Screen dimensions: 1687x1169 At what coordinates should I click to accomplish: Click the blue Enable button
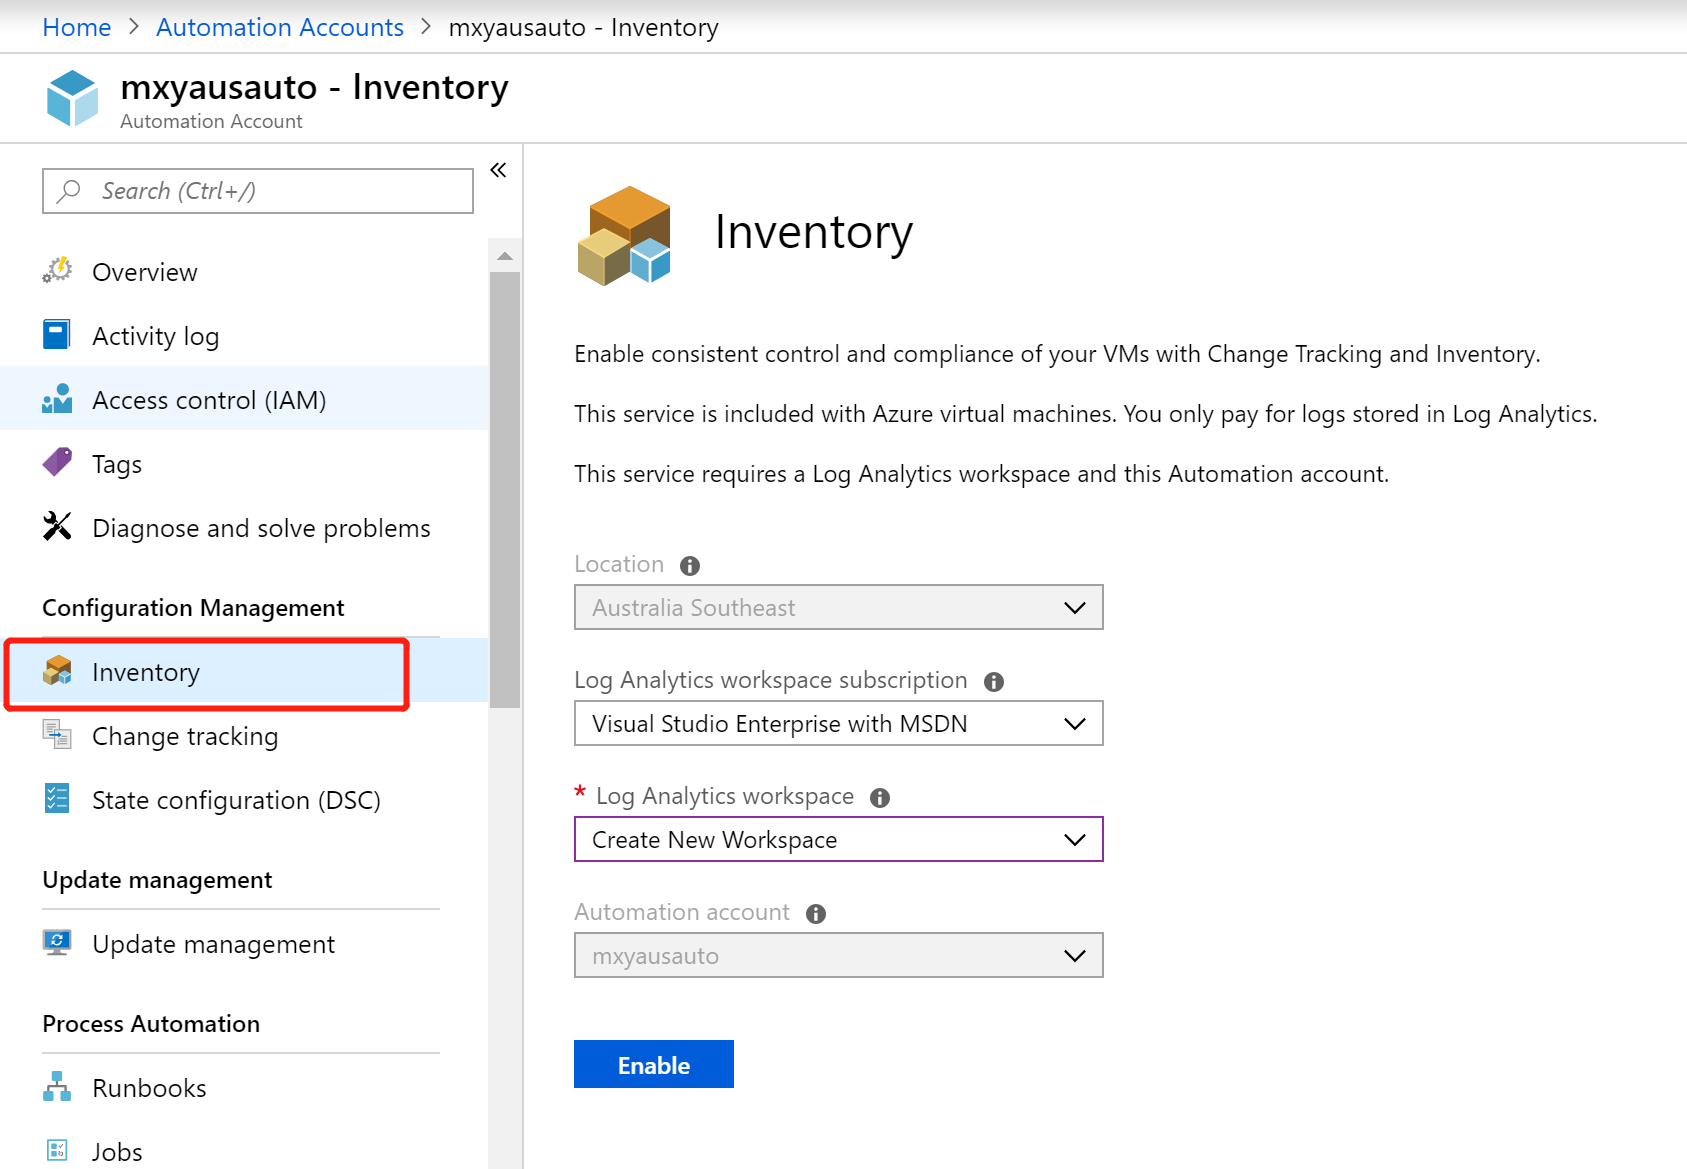point(654,1064)
